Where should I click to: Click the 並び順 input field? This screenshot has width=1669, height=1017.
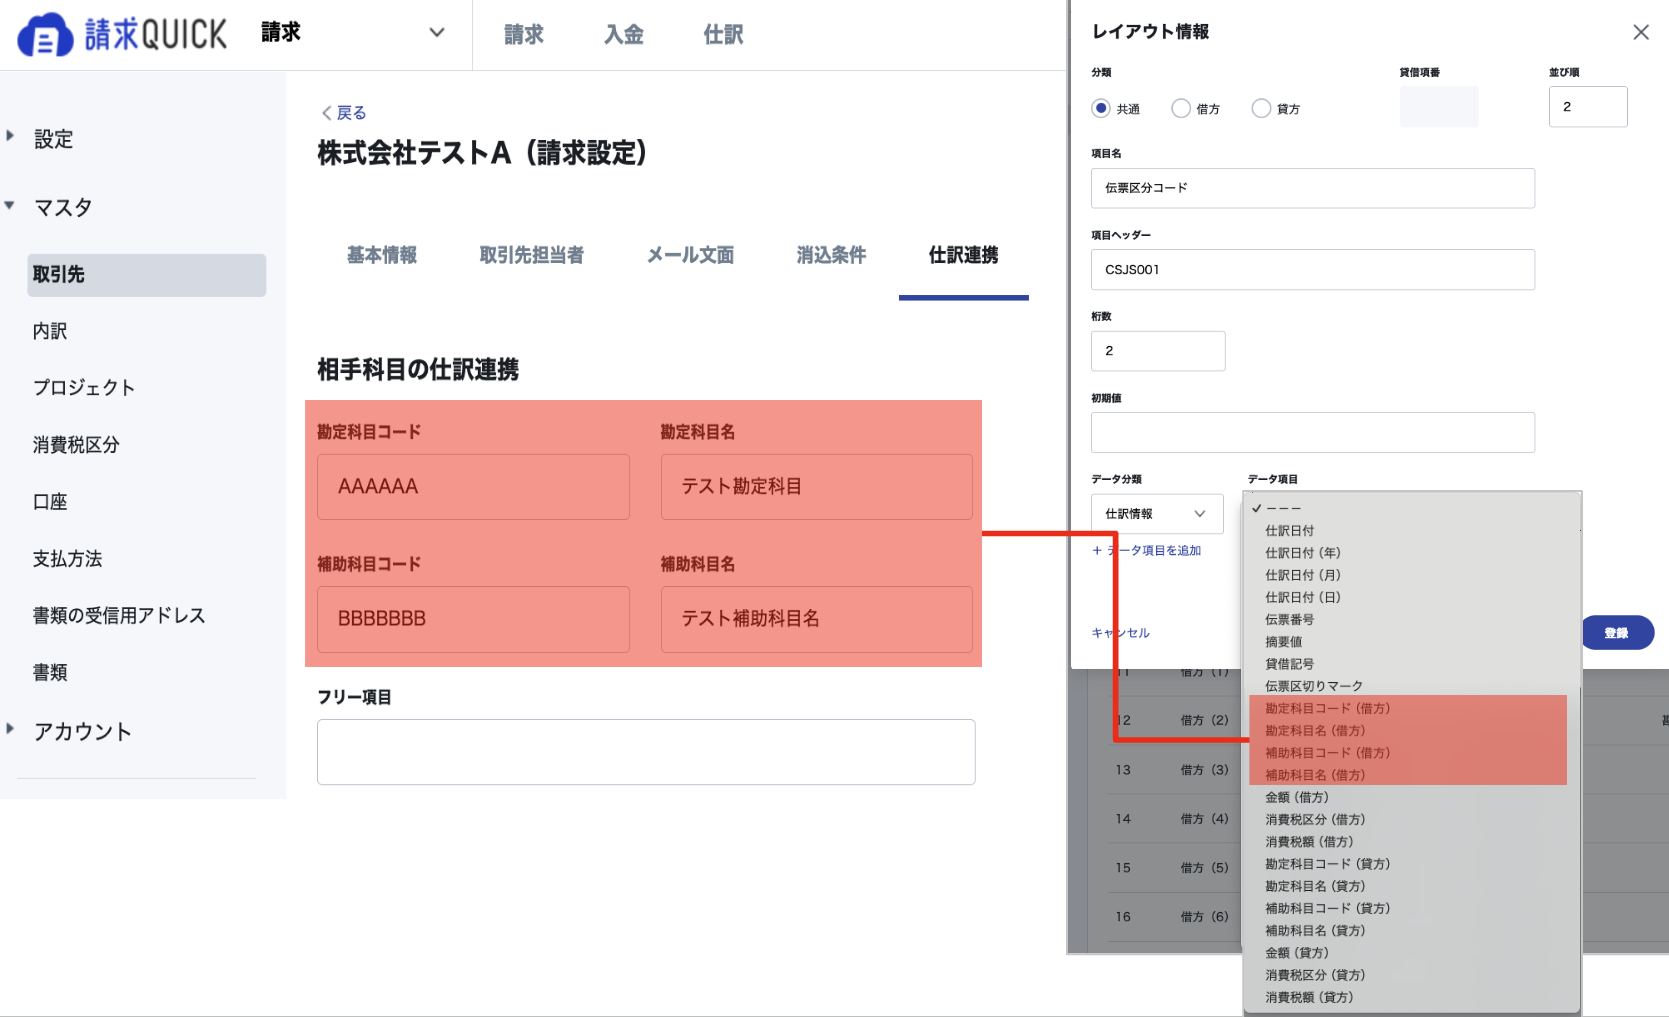click(x=1588, y=107)
